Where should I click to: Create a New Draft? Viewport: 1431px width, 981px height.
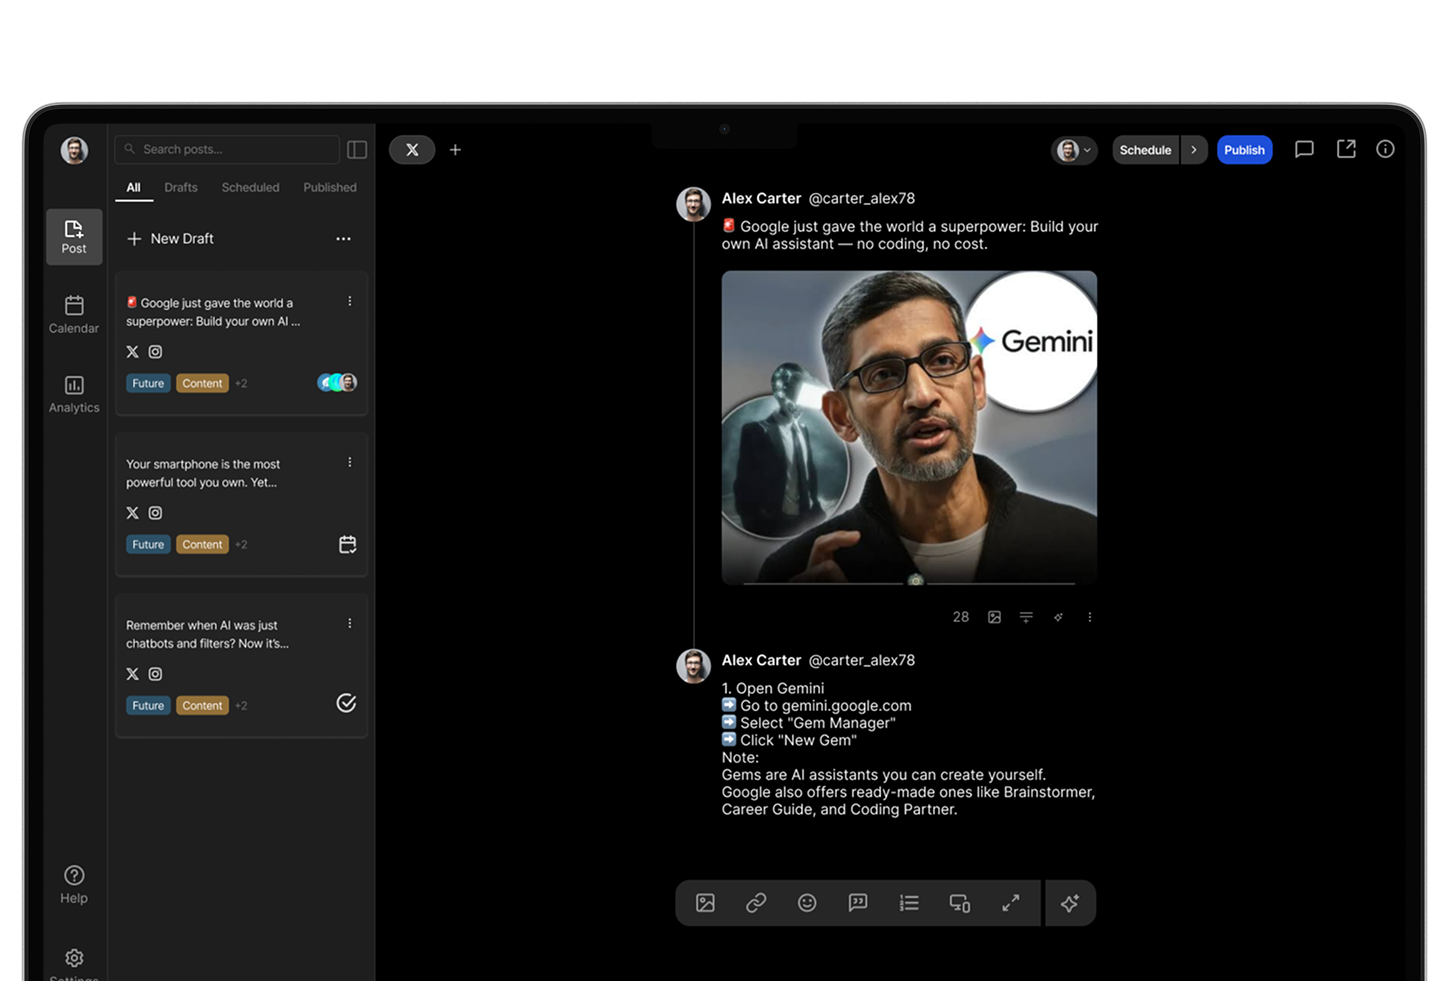tap(171, 239)
